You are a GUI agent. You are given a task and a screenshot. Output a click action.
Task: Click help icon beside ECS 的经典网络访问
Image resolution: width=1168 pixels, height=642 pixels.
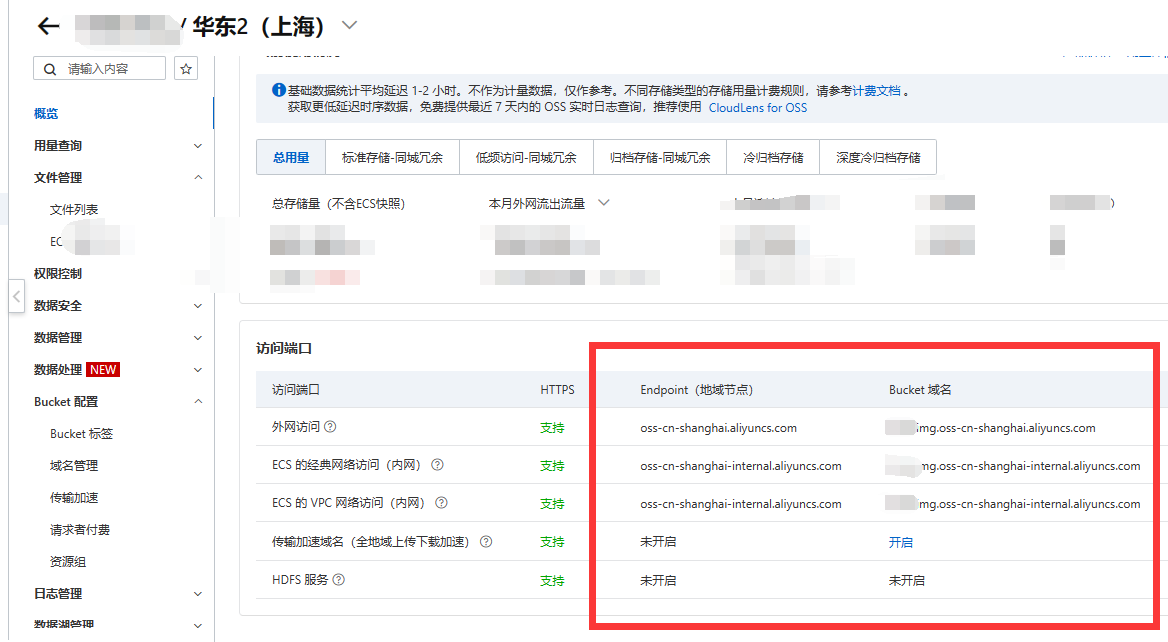[x=437, y=465]
